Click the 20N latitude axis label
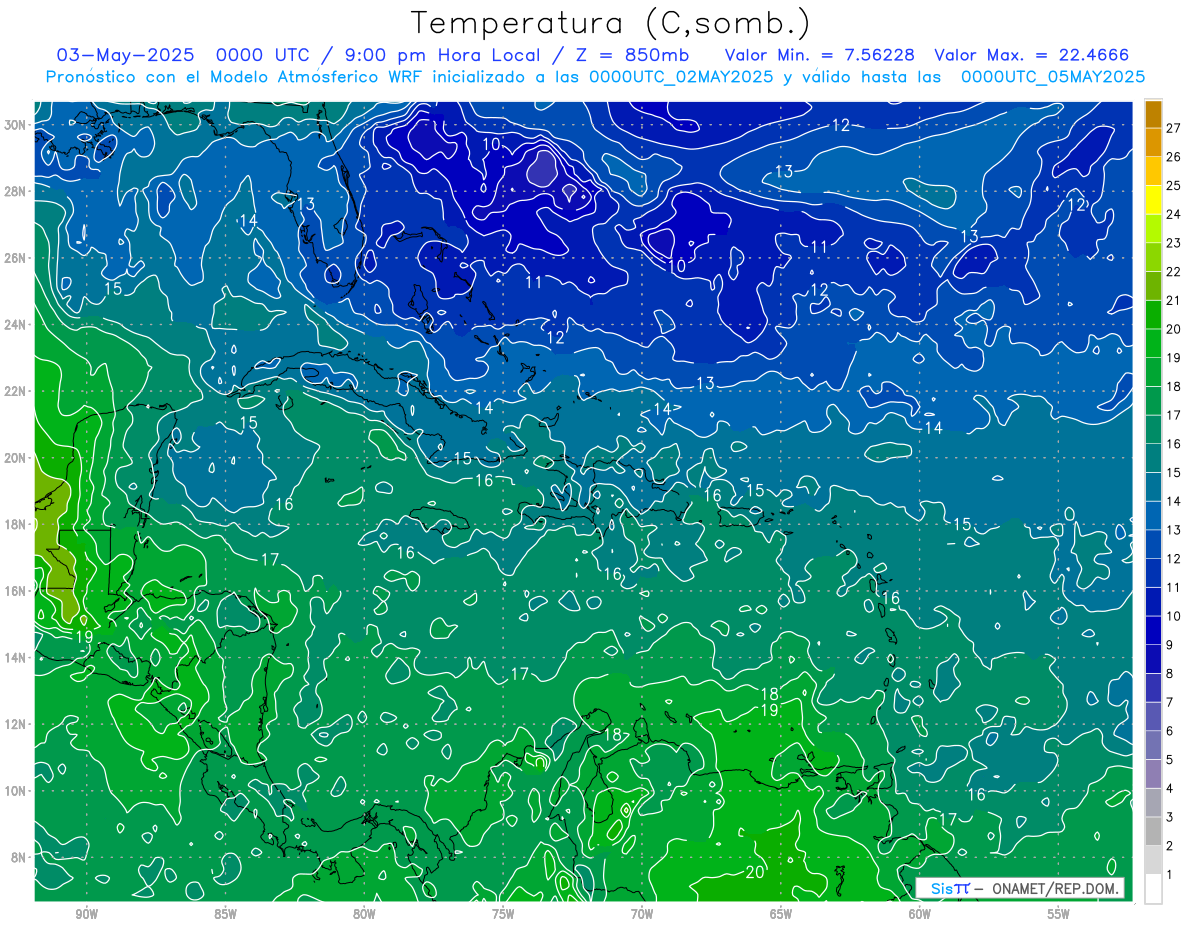Image resolution: width=1200 pixels, height=927 pixels. (15, 458)
